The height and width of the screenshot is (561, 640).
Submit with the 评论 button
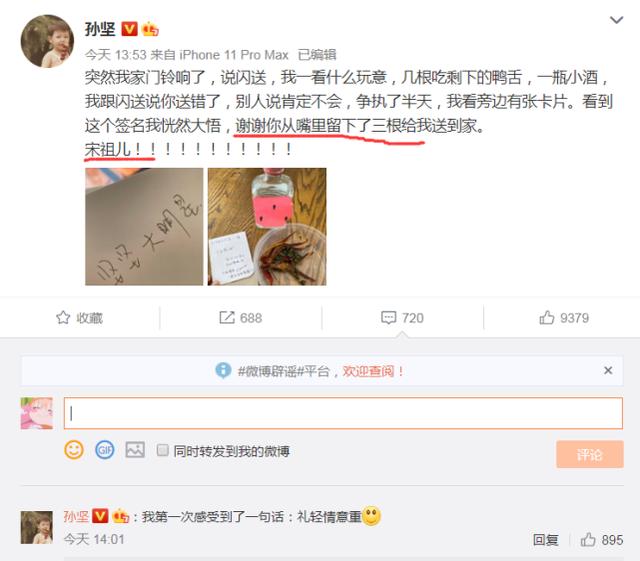(589, 454)
